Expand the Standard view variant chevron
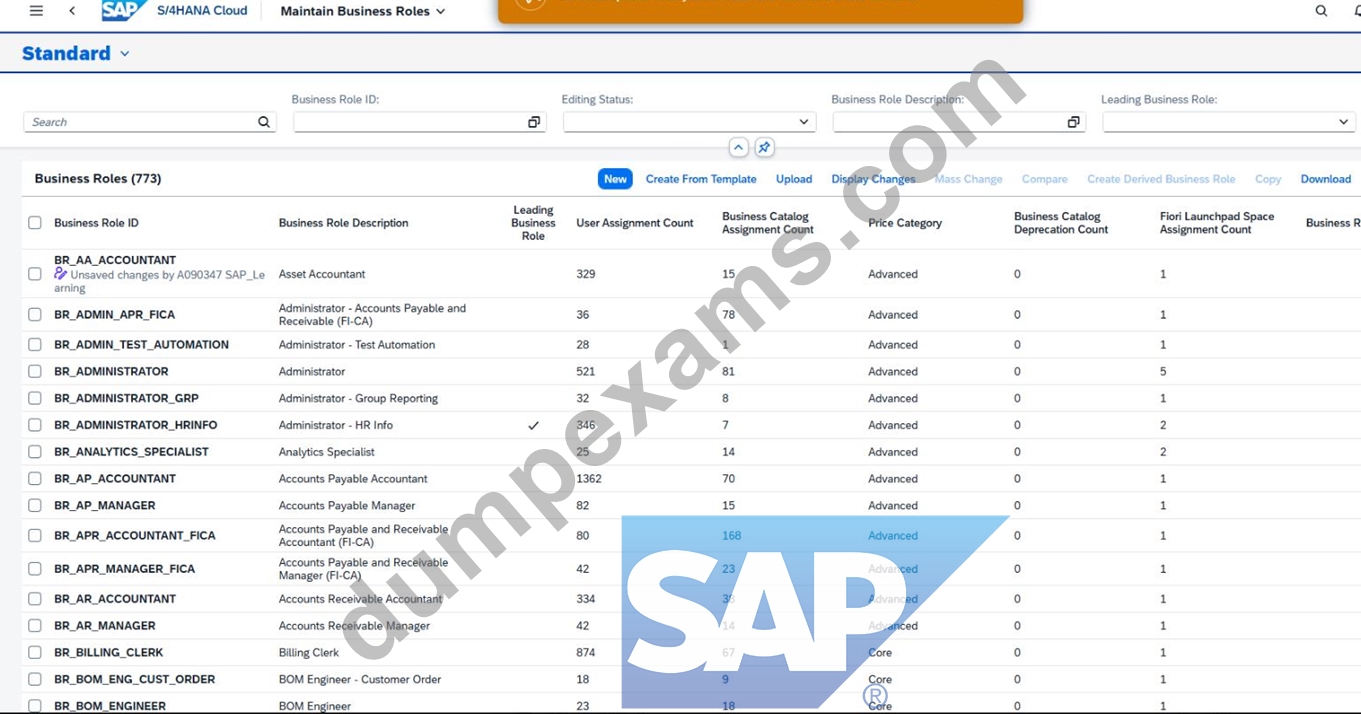The image size is (1361, 714). tap(125, 54)
